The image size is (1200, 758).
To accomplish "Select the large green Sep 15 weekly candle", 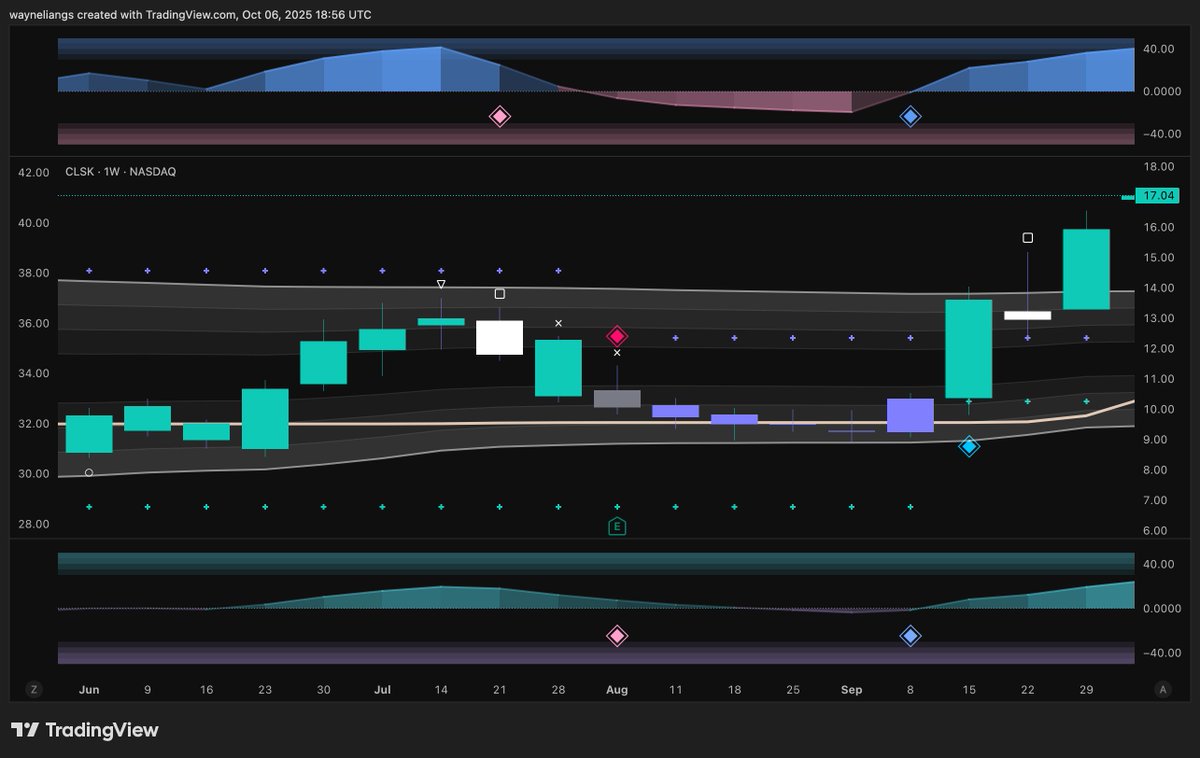I will coord(968,349).
